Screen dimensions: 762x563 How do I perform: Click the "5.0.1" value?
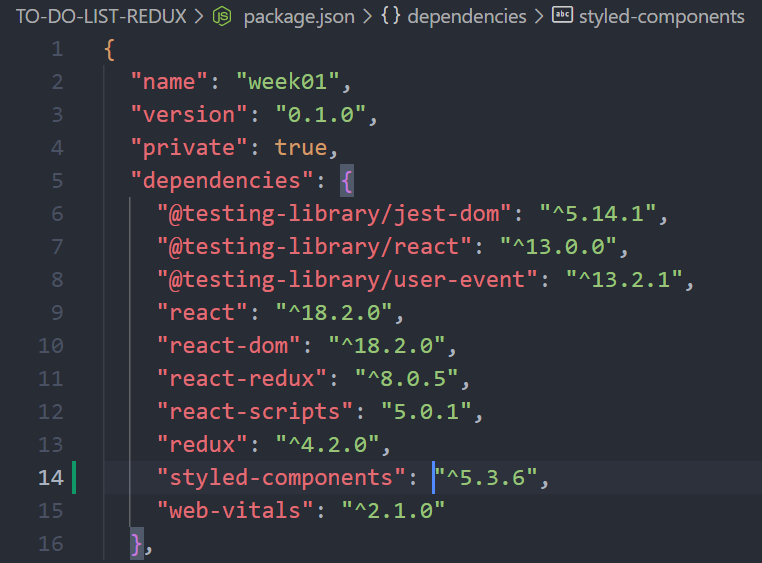point(427,412)
